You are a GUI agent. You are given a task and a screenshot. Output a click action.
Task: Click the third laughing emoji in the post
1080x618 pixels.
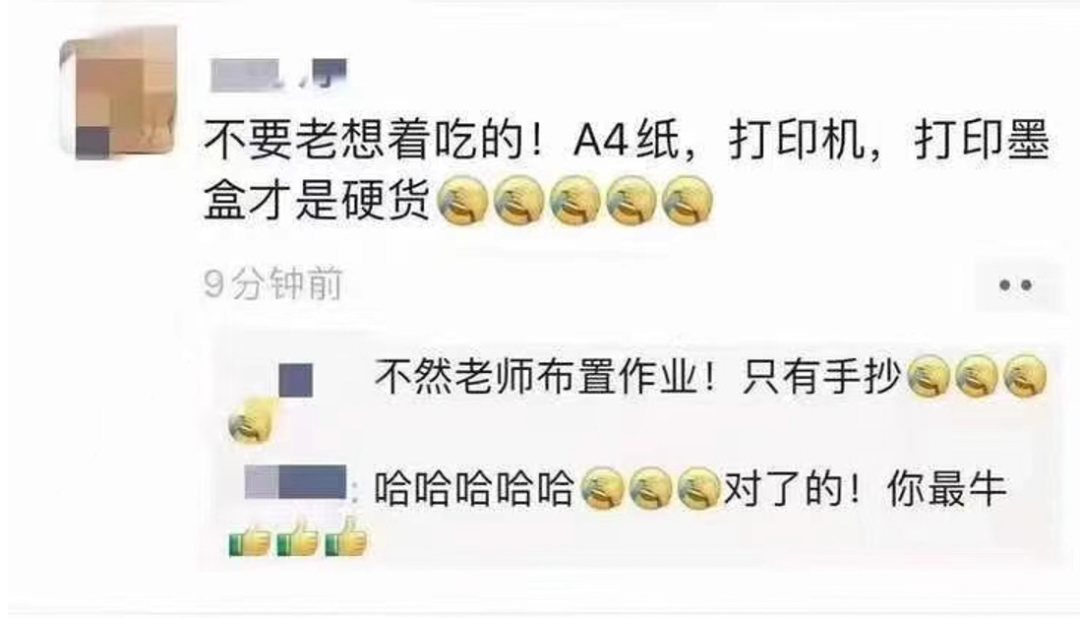(x=575, y=201)
